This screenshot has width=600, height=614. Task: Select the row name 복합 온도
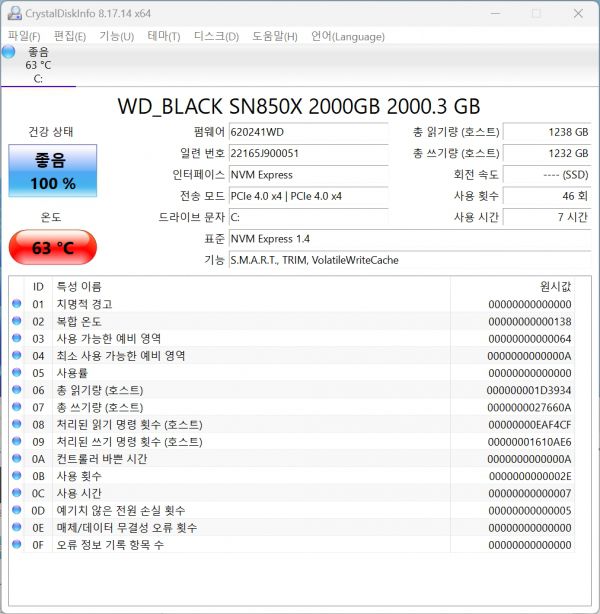(x=79, y=321)
